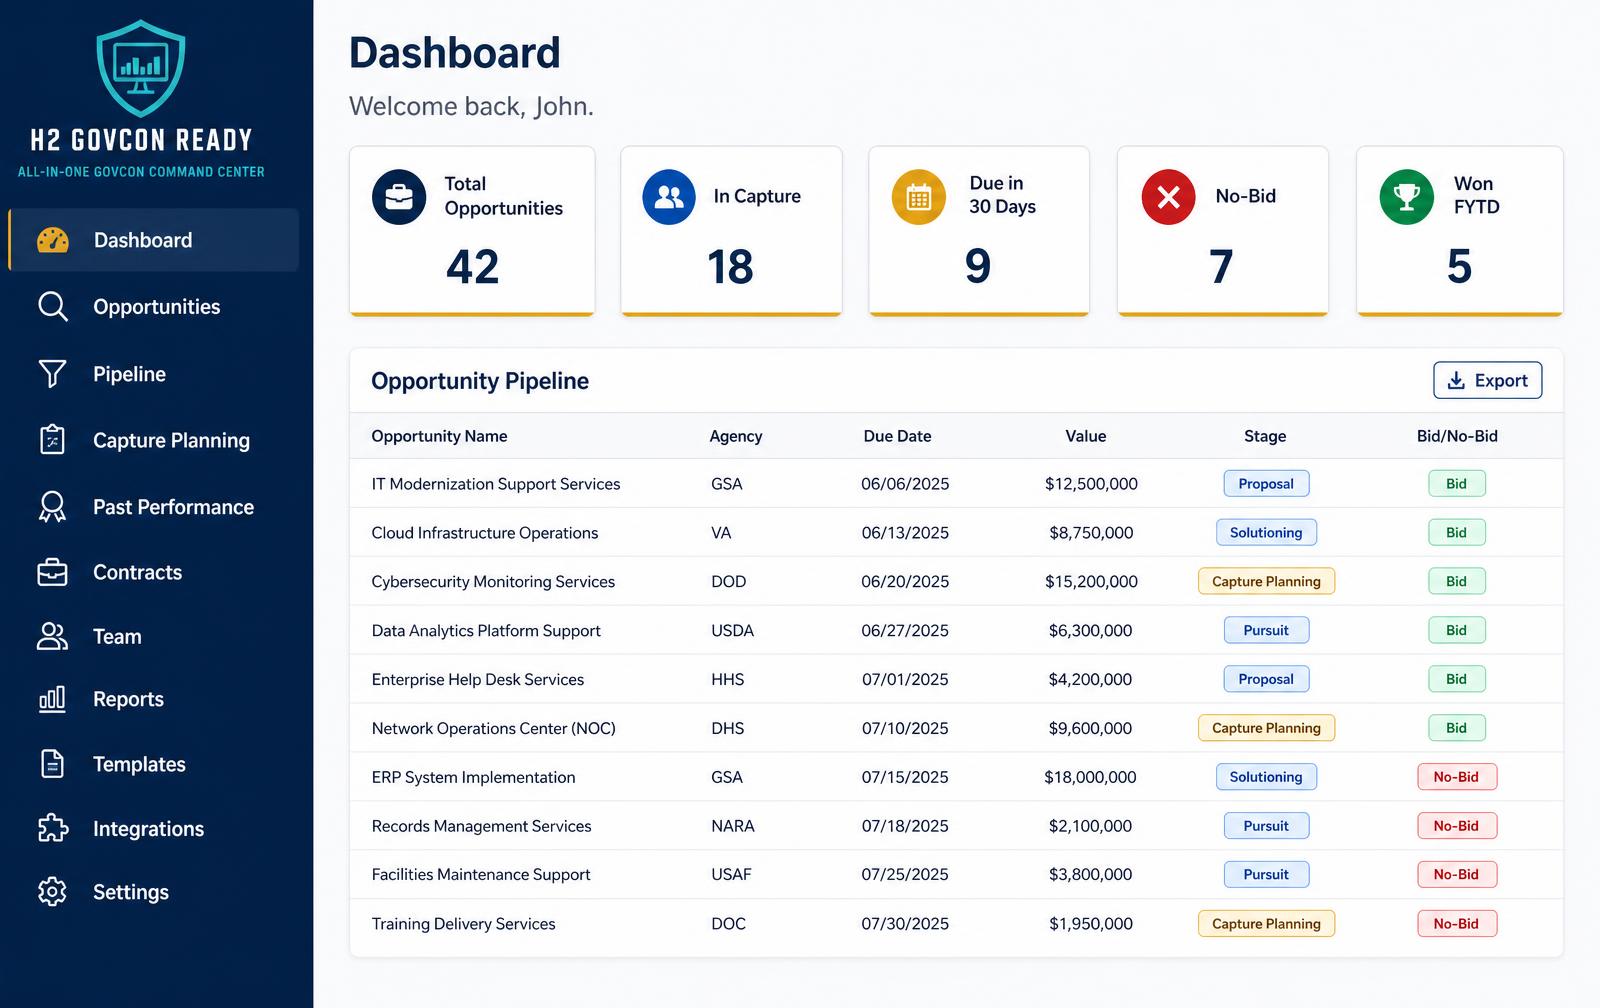Sort by the Due Date column header
The height and width of the screenshot is (1008, 1600).
click(x=897, y=436)
